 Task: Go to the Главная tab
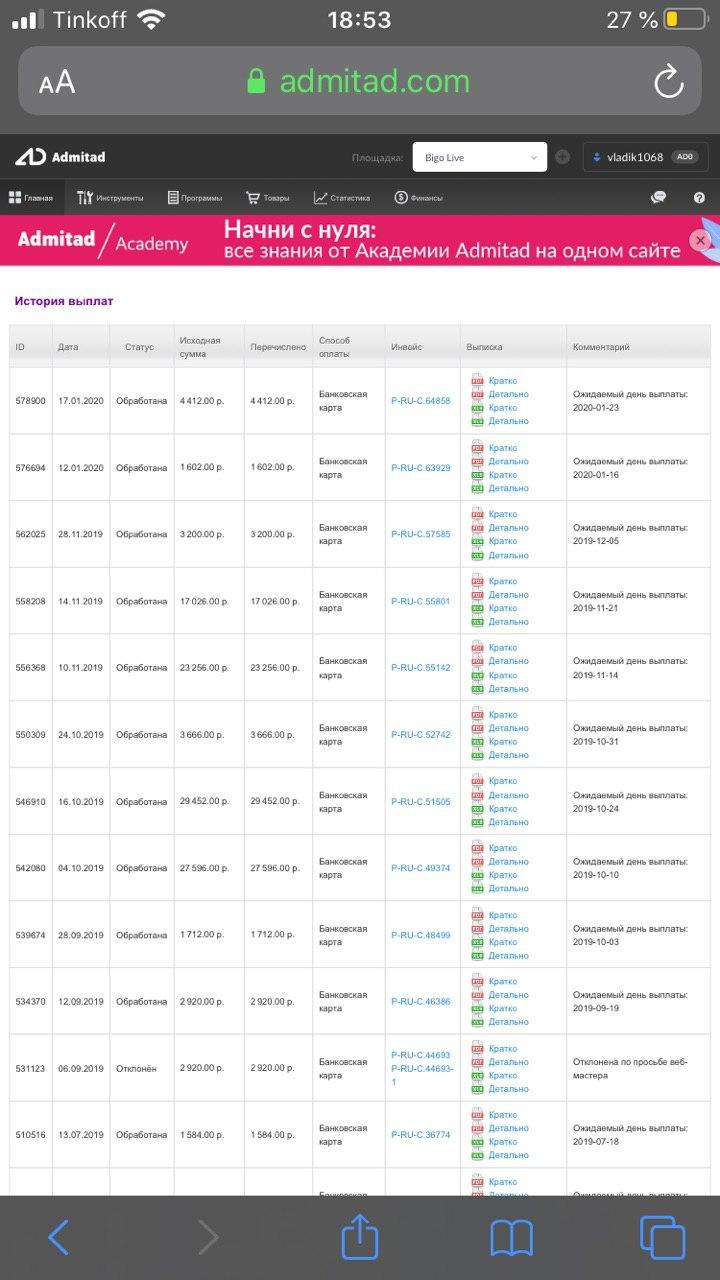(32, 198)
